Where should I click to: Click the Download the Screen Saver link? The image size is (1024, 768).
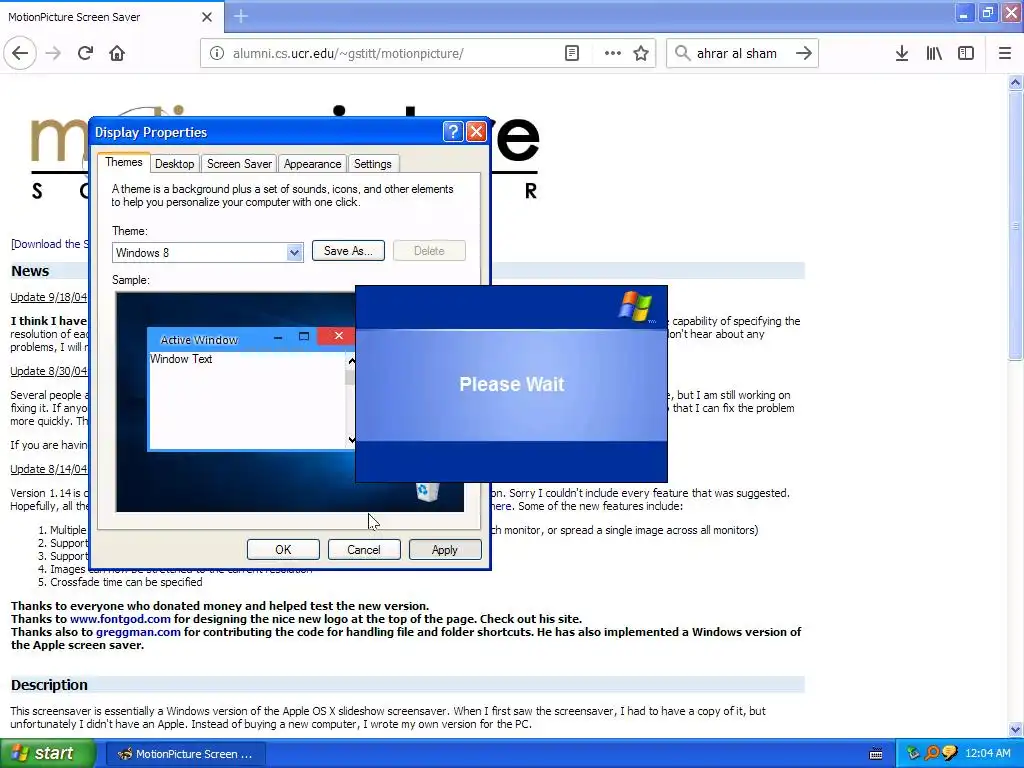[50, 244]
